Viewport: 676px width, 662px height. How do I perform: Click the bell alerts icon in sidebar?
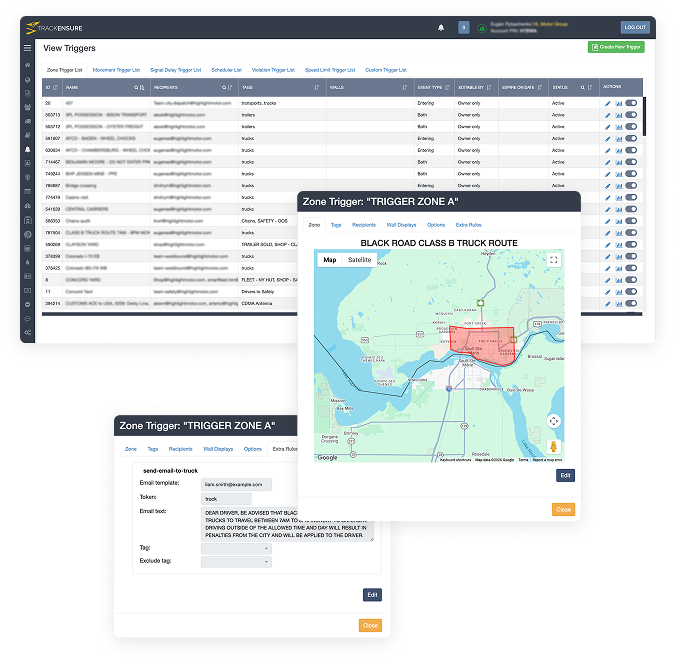click(28, 150)
